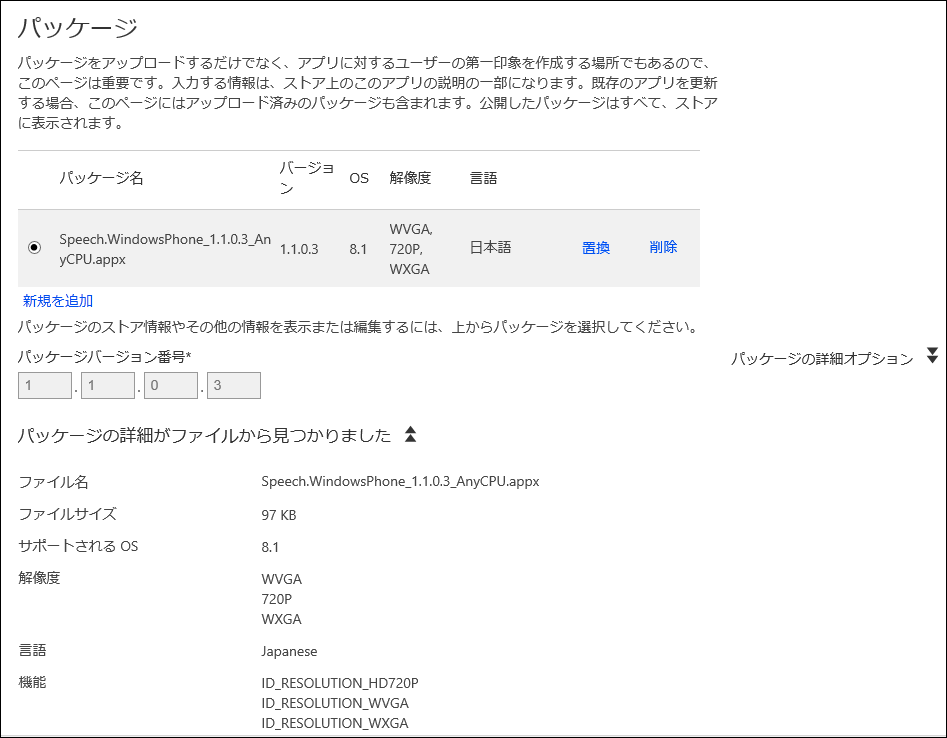Click the version field showing 0
947x738 pixels.
171,385
